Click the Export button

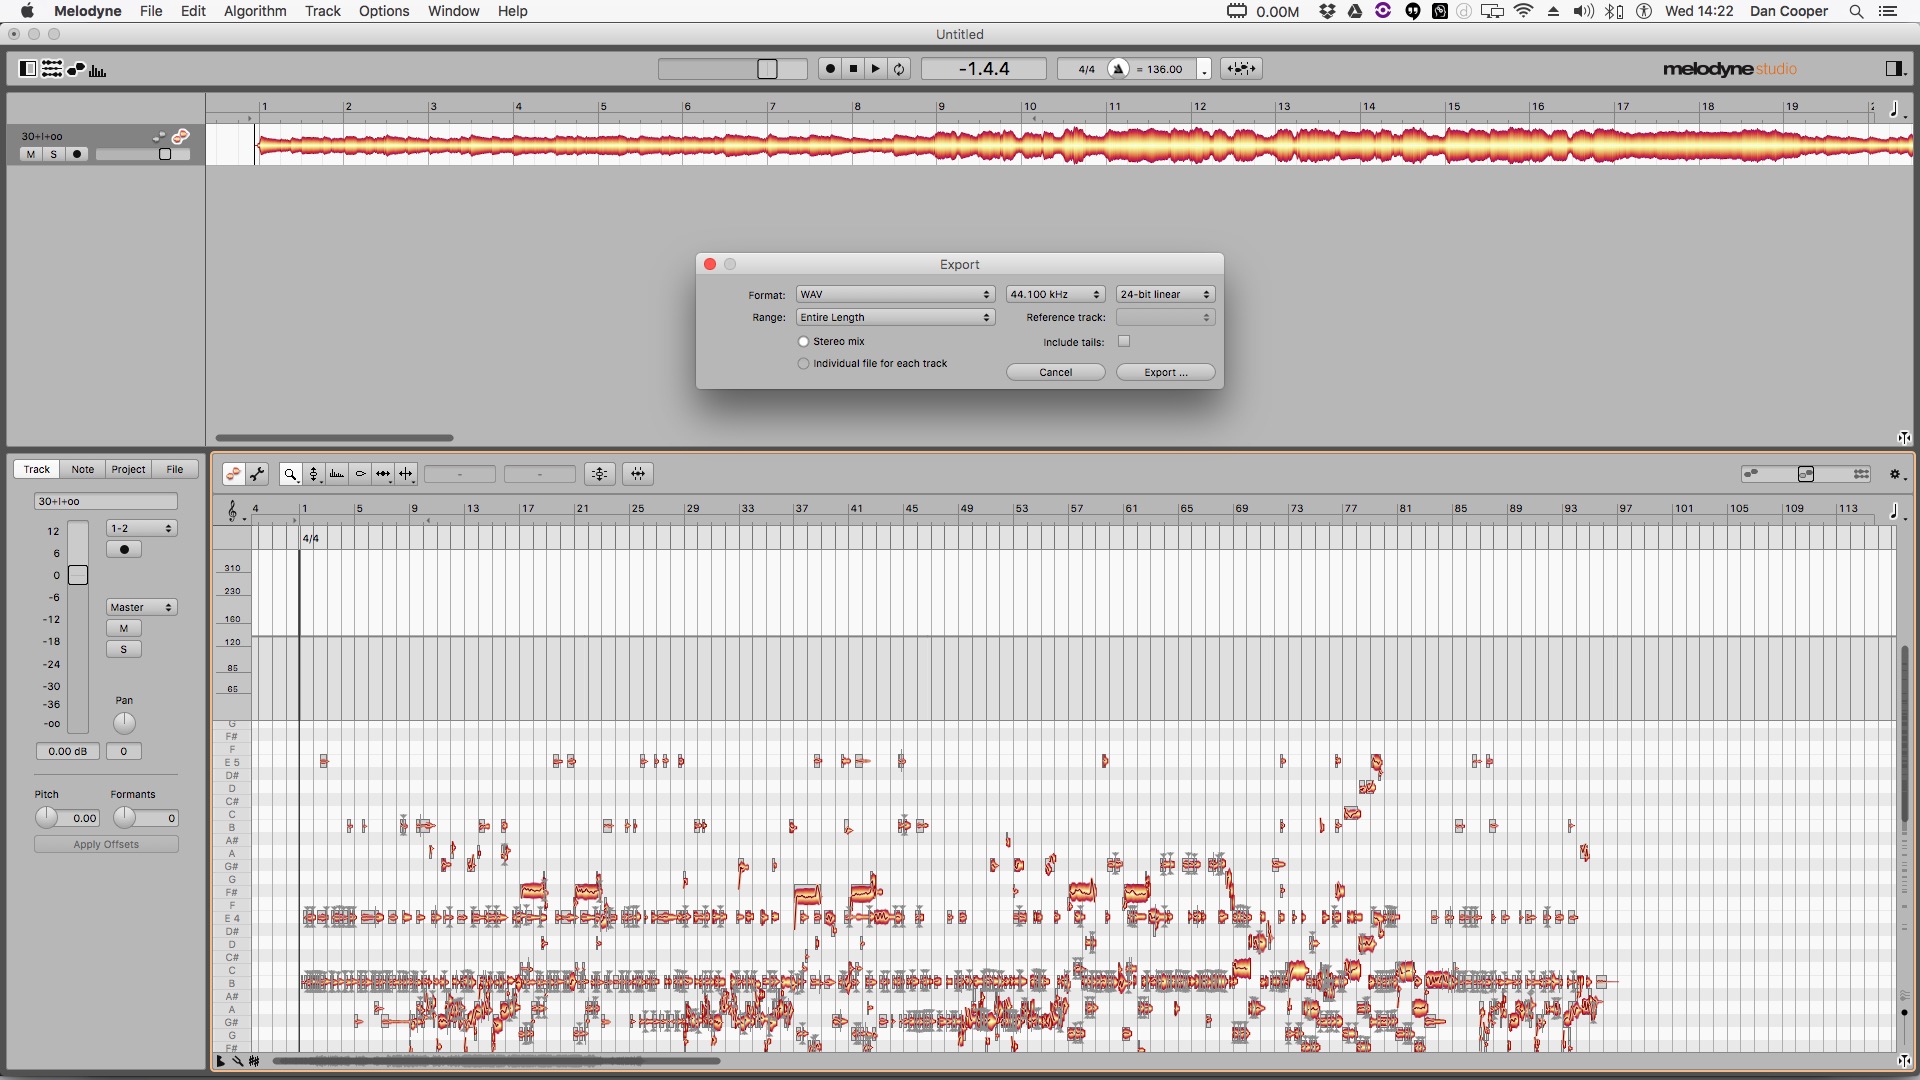pyautogui.click(x=1162, y=371)
